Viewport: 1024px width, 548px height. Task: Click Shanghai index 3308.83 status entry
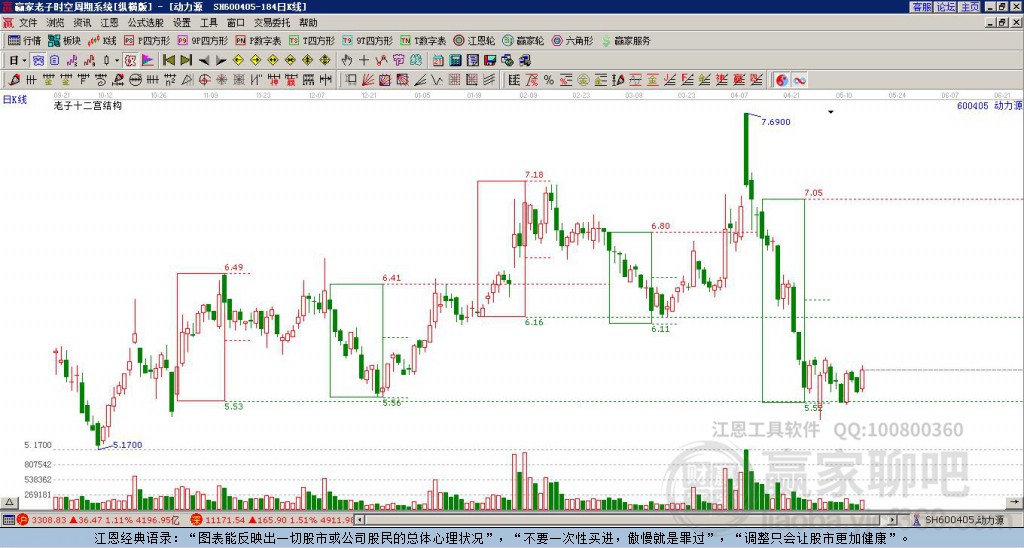98,520
